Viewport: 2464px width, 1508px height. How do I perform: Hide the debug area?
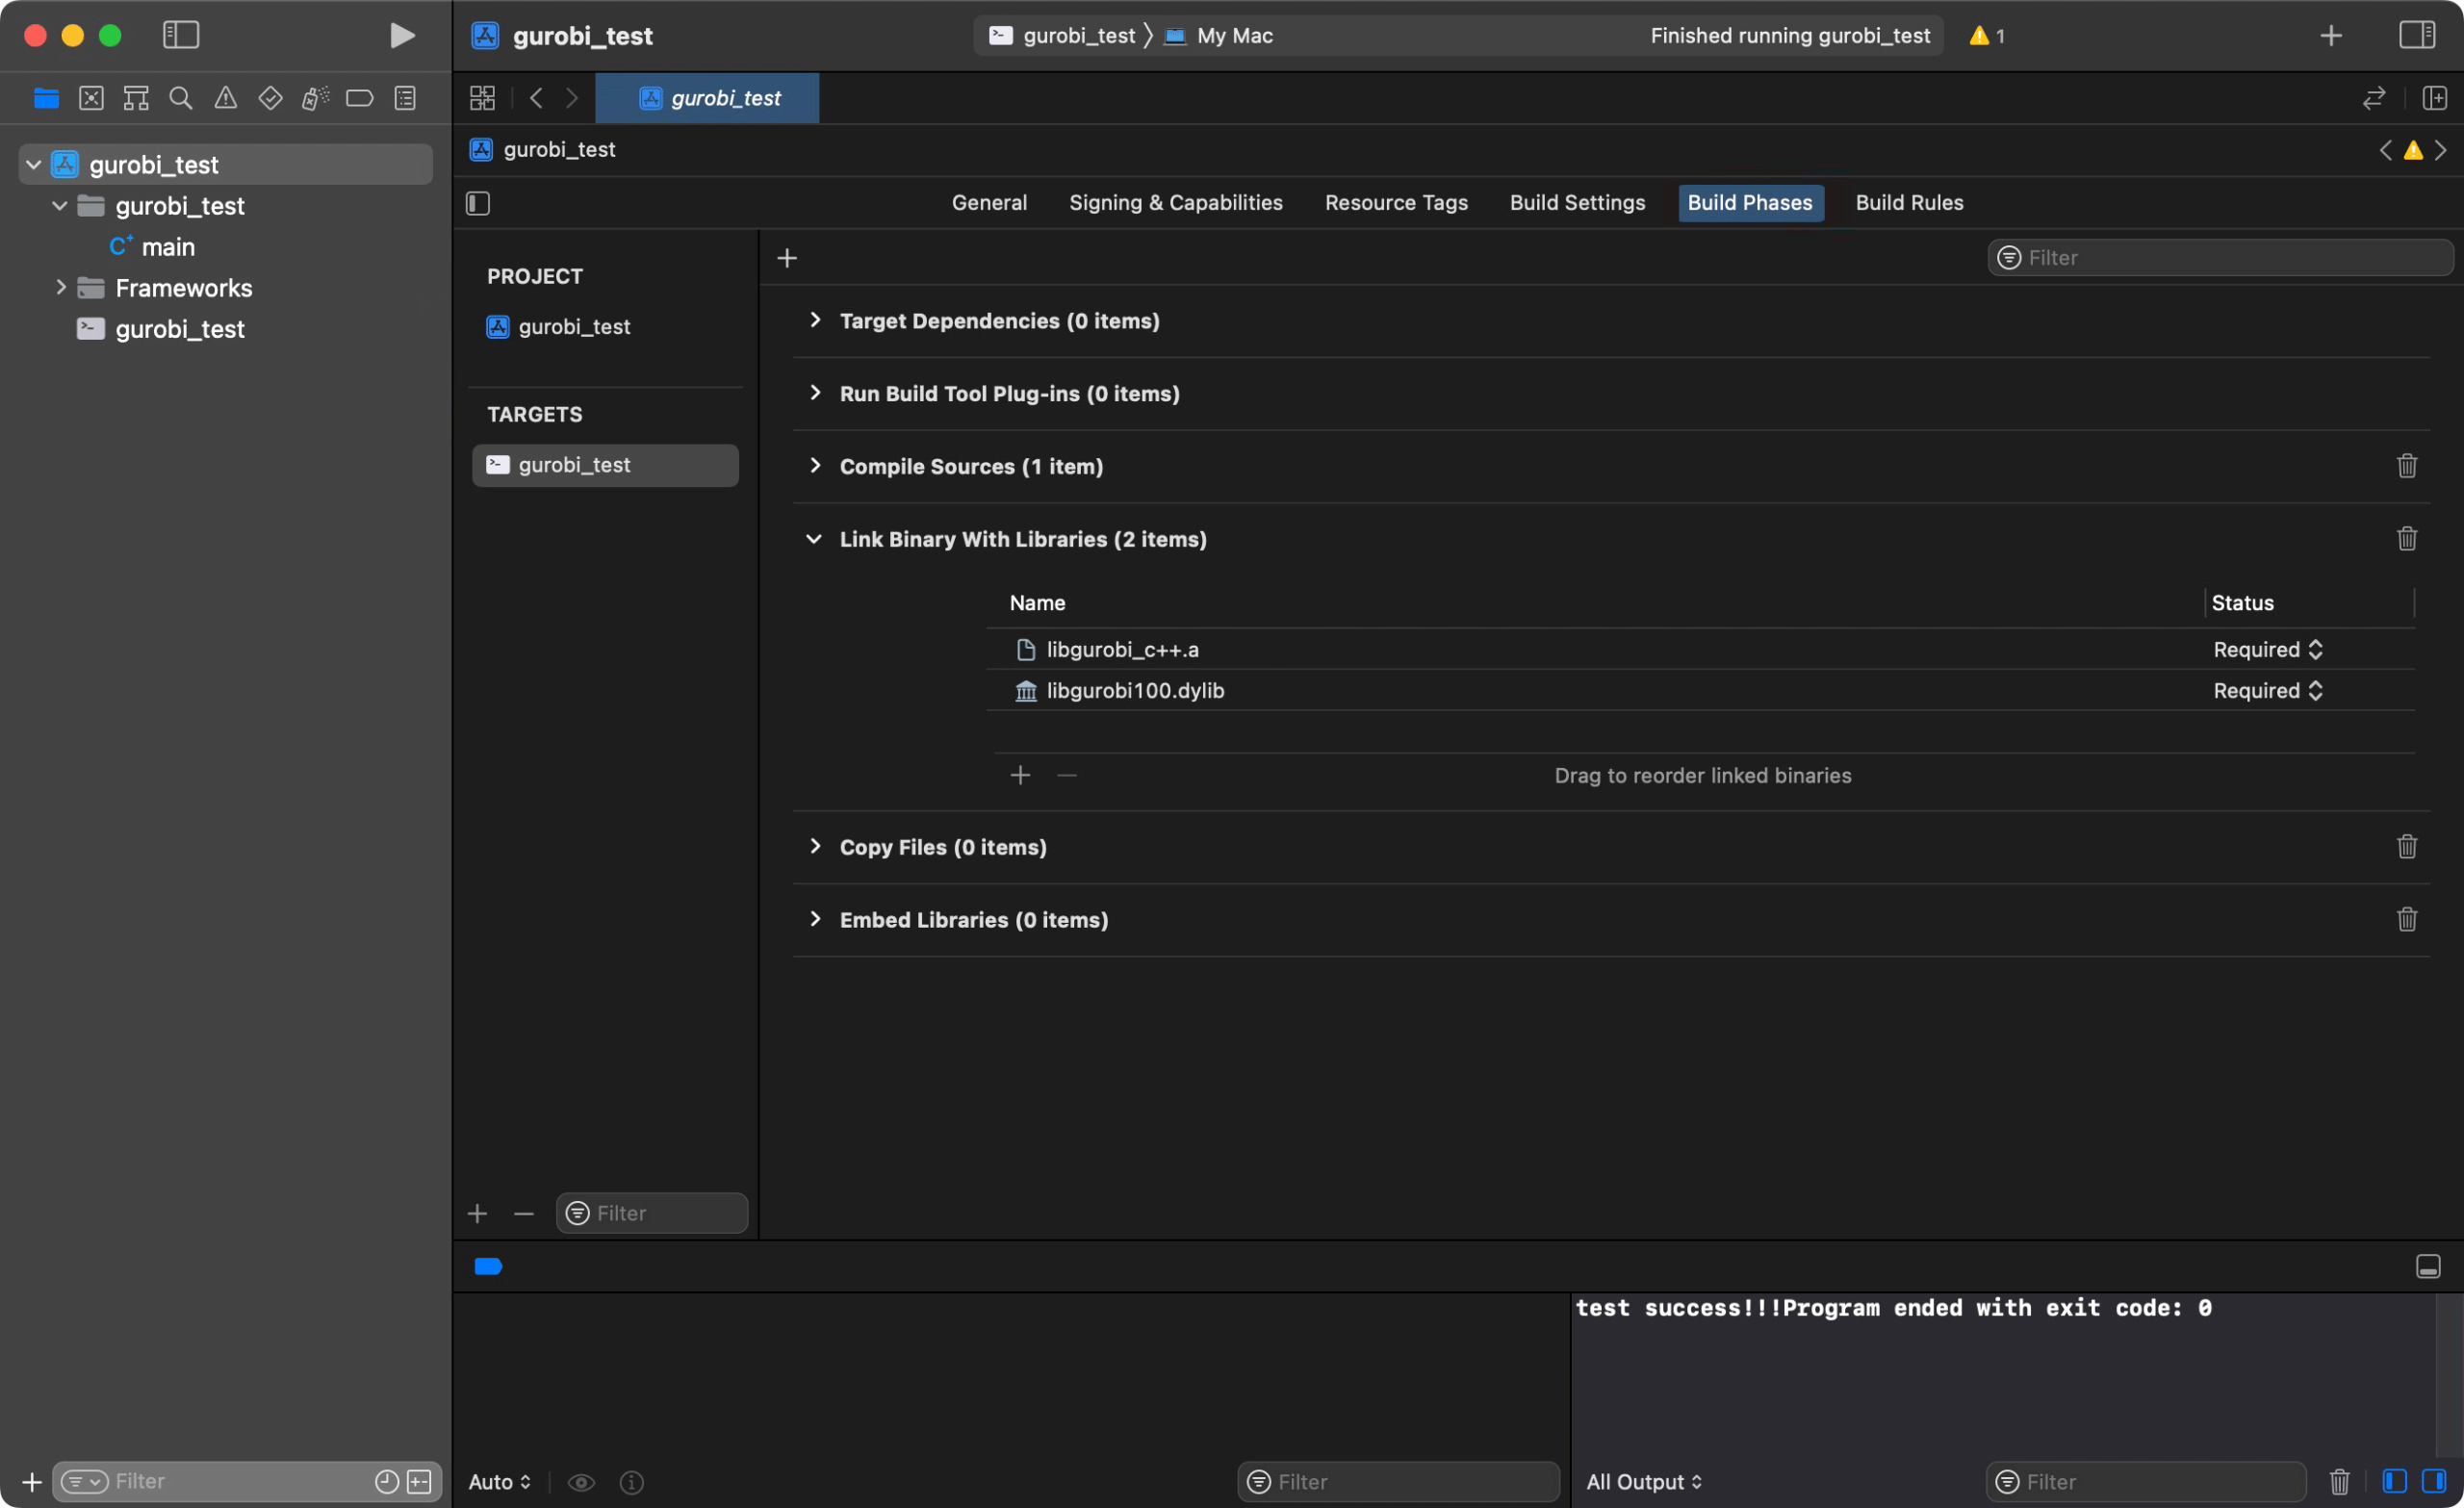tap(2428, 1266)
